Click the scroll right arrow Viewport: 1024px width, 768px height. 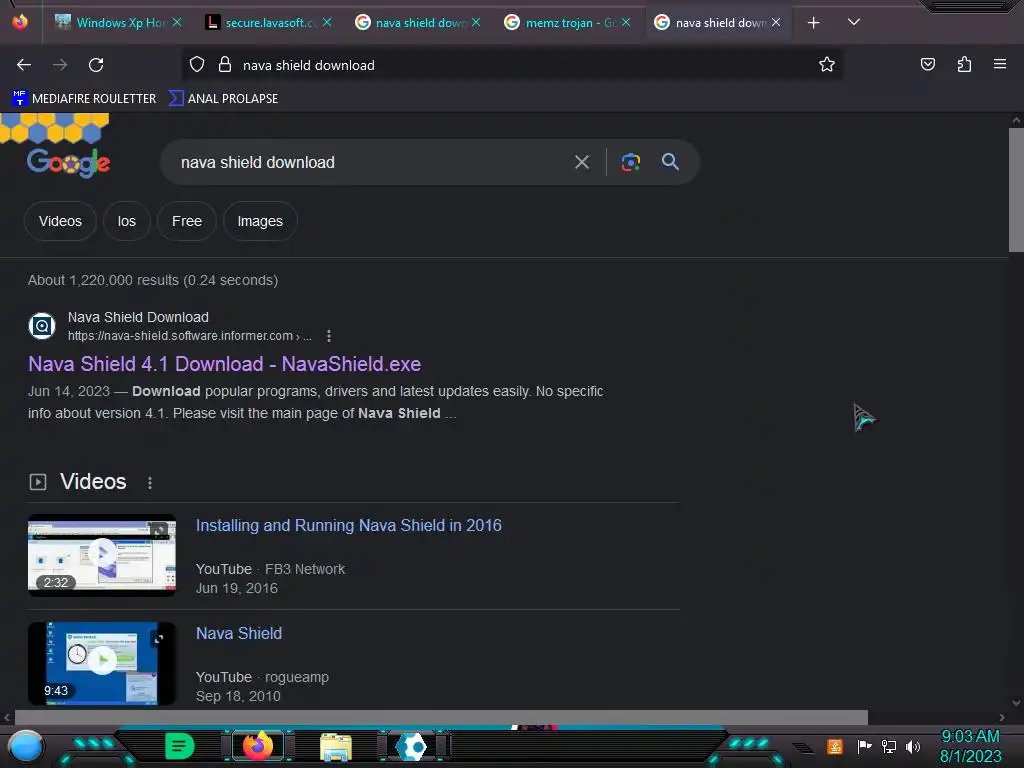coord(1002,717)
